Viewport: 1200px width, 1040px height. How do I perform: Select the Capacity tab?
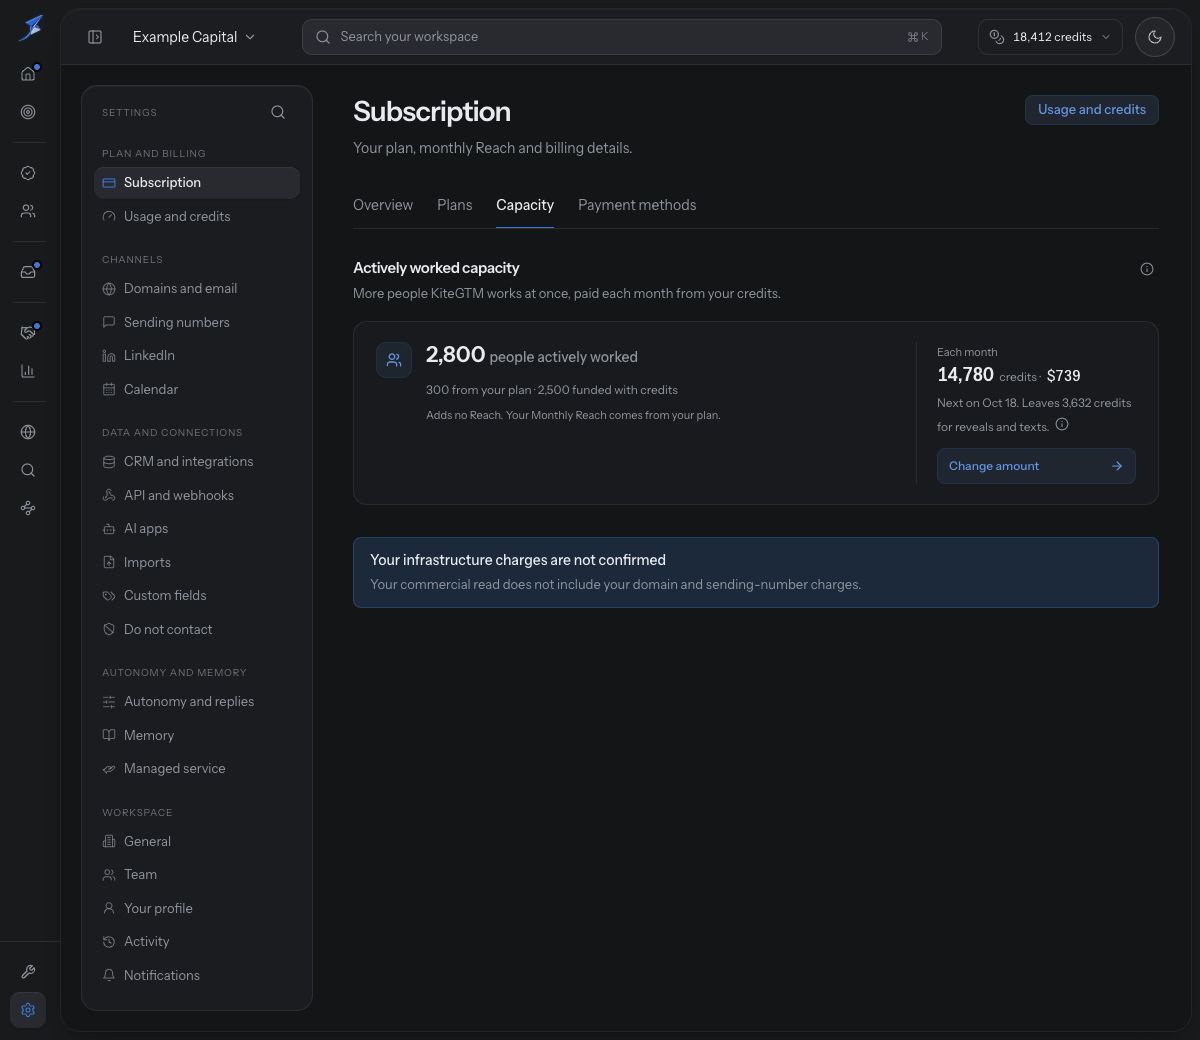[525, 205]
